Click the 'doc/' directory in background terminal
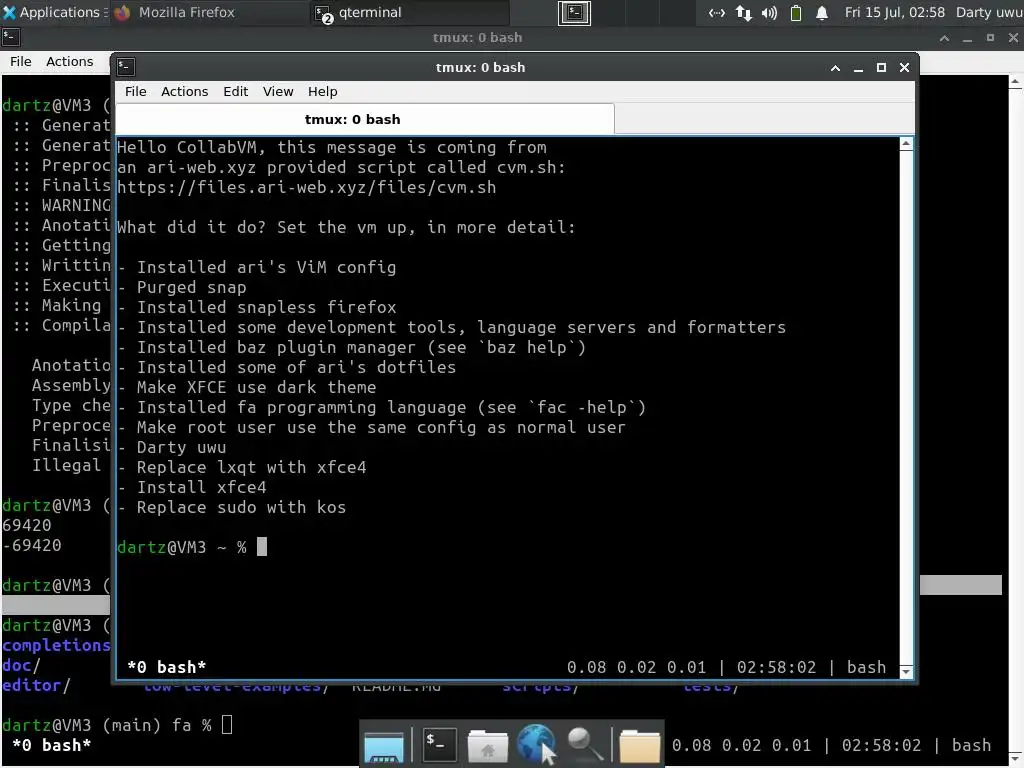This screenshot has height=768, width=1024. (21, 665)
